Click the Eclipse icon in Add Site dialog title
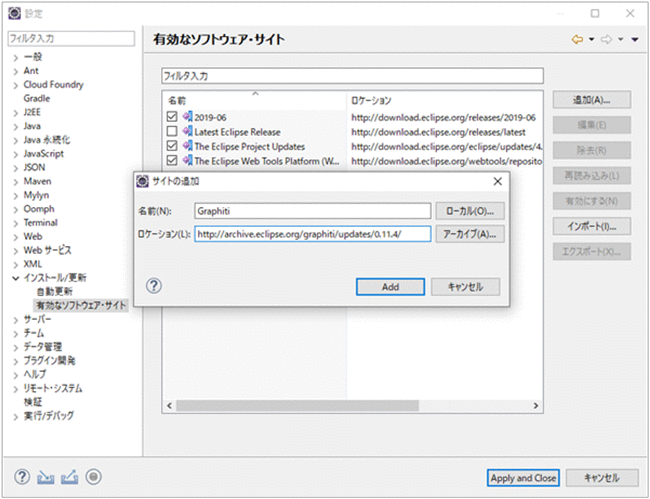The width and height of the screenshot is (650, 499). [142, 181]
